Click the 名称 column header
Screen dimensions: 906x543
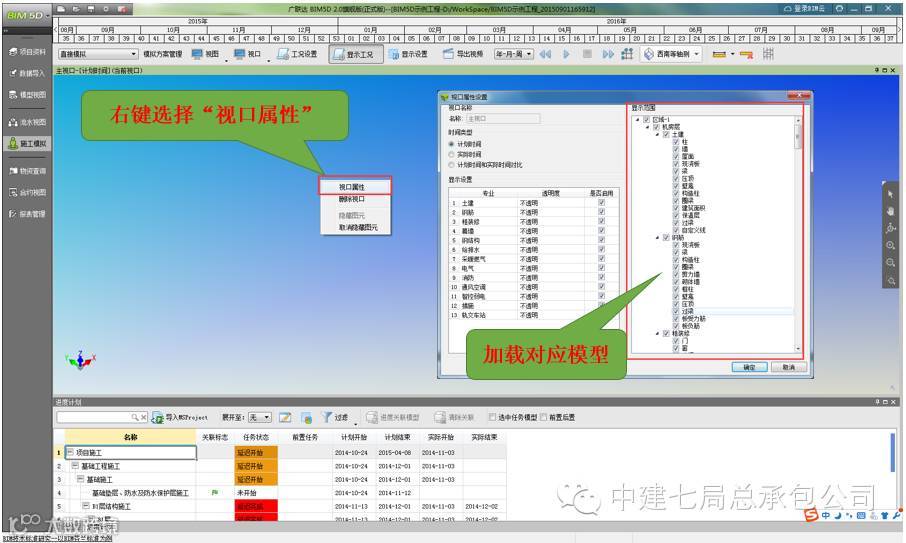(130, 437)
